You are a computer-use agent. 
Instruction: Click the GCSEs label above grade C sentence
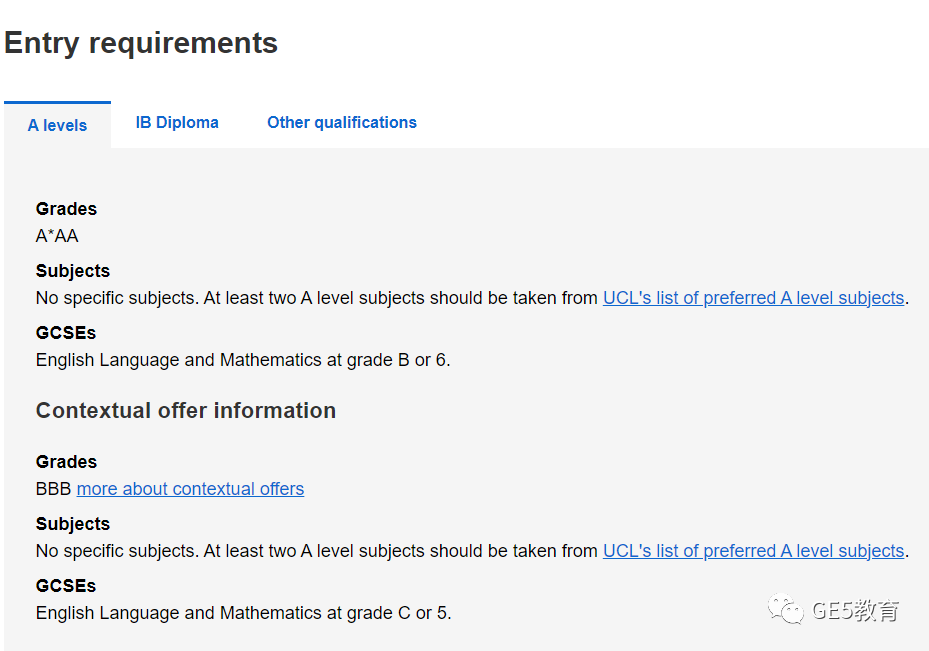pos(66,585)
